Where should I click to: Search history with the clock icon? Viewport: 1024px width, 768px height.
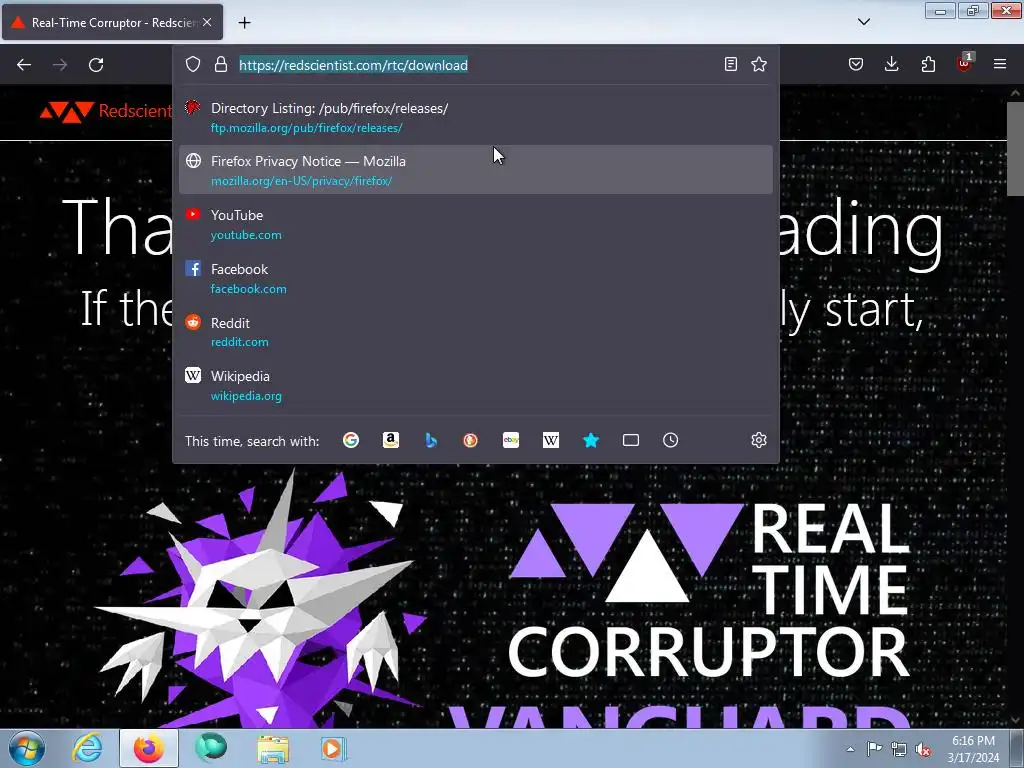tap(671, 440)
